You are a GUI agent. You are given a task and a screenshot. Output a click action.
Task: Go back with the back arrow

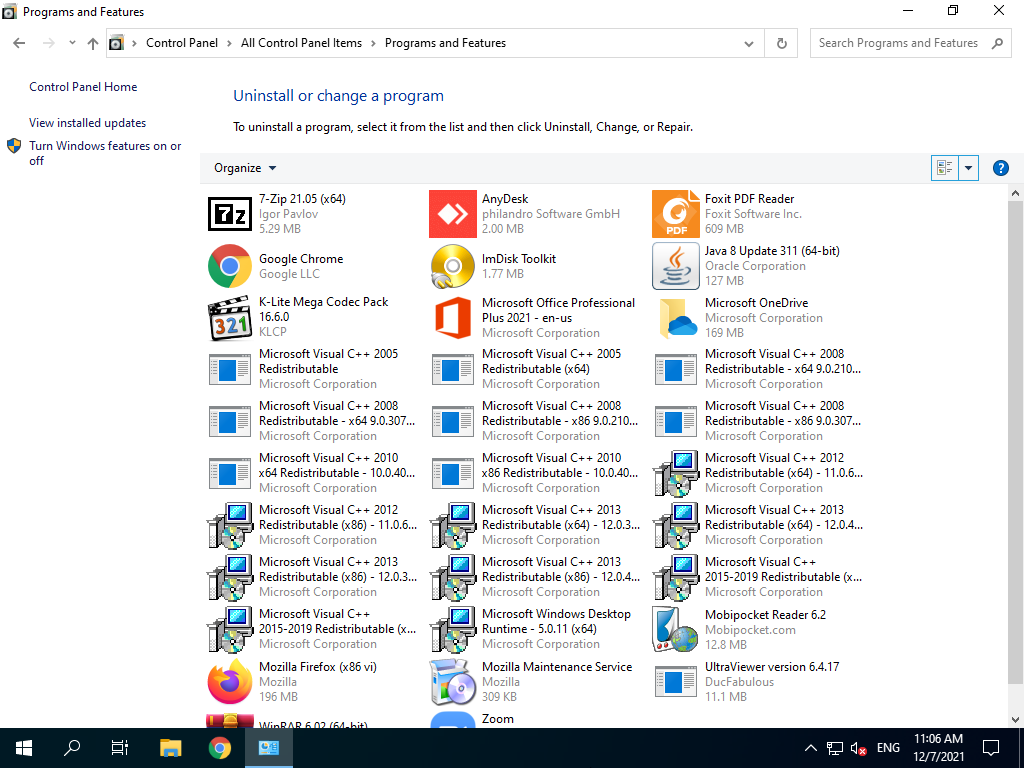(19, 43)
